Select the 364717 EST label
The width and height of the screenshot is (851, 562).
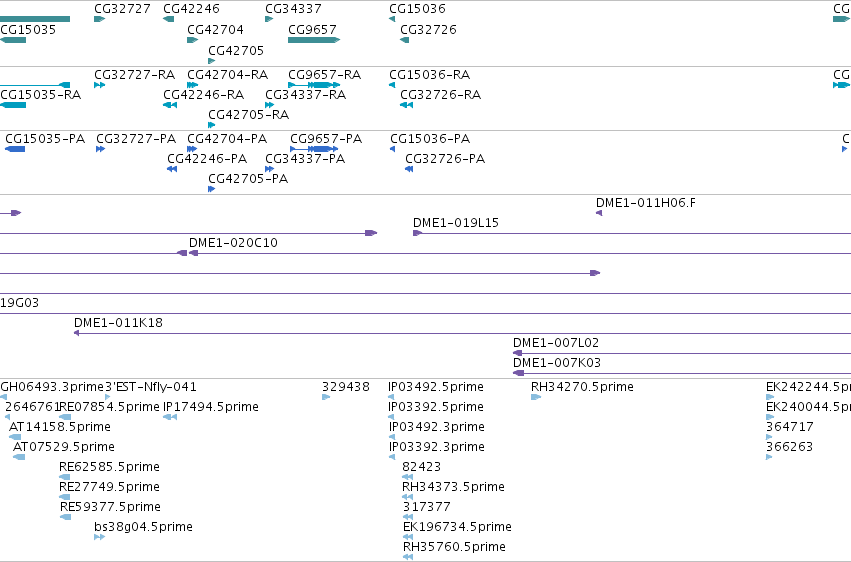tap(790, 426)
